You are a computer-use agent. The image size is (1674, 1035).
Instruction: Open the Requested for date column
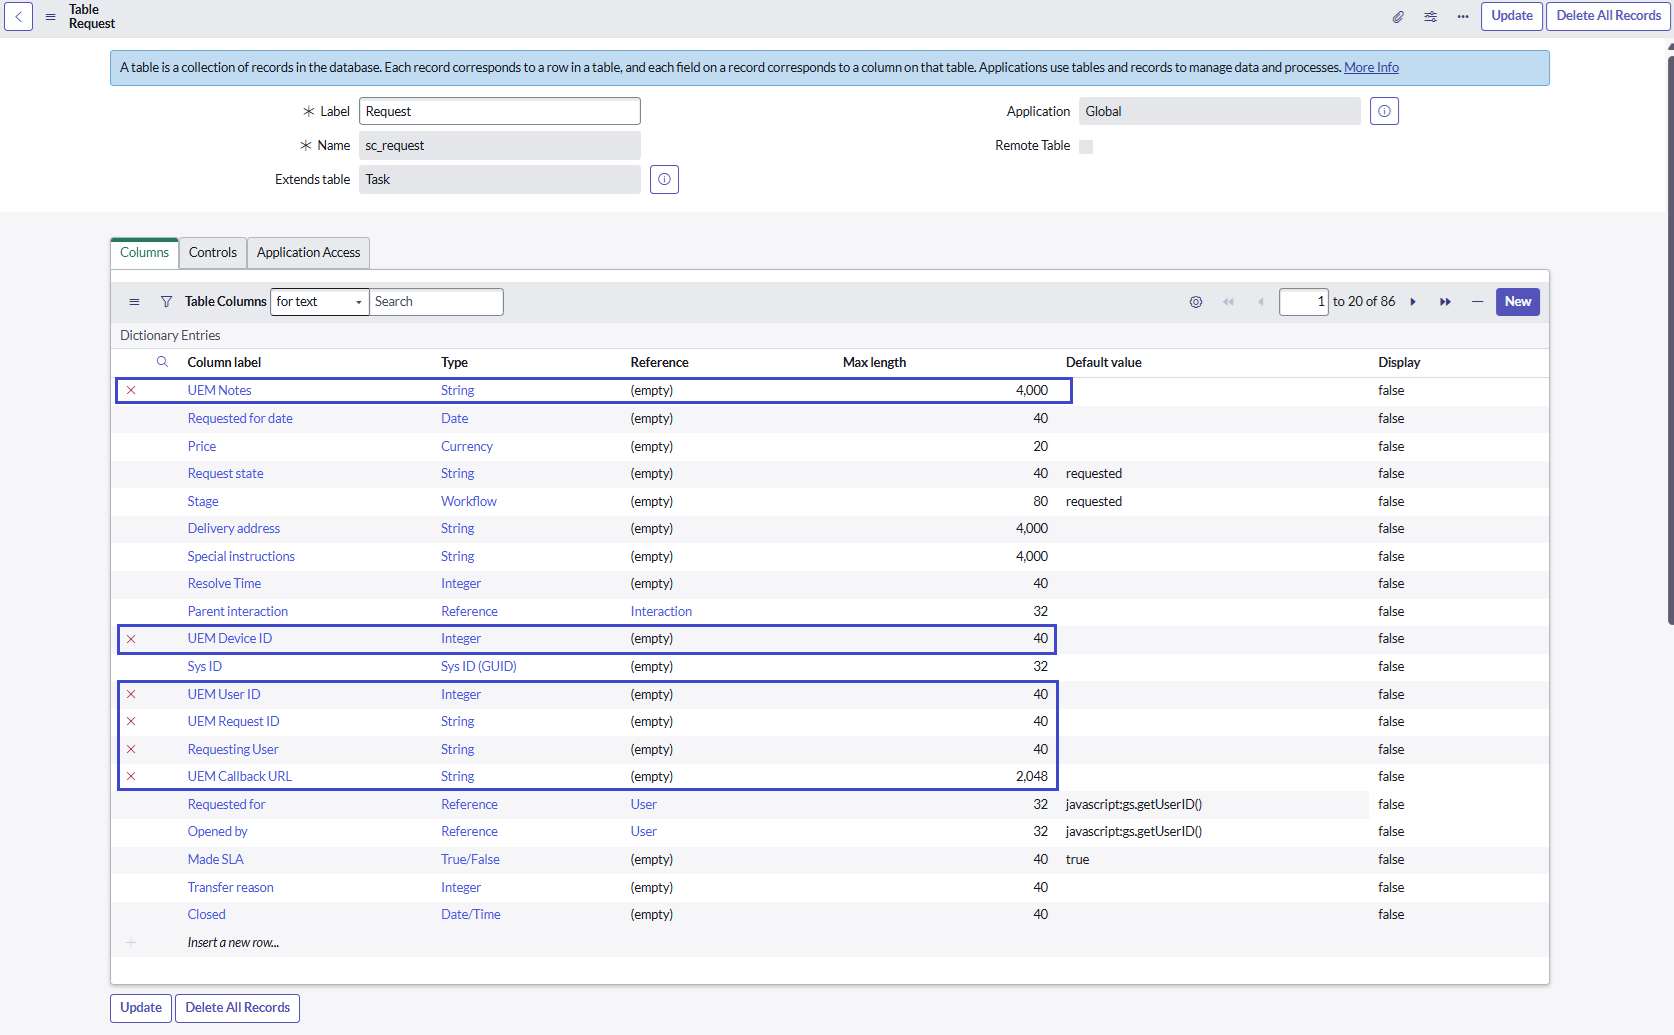[240, 419]
